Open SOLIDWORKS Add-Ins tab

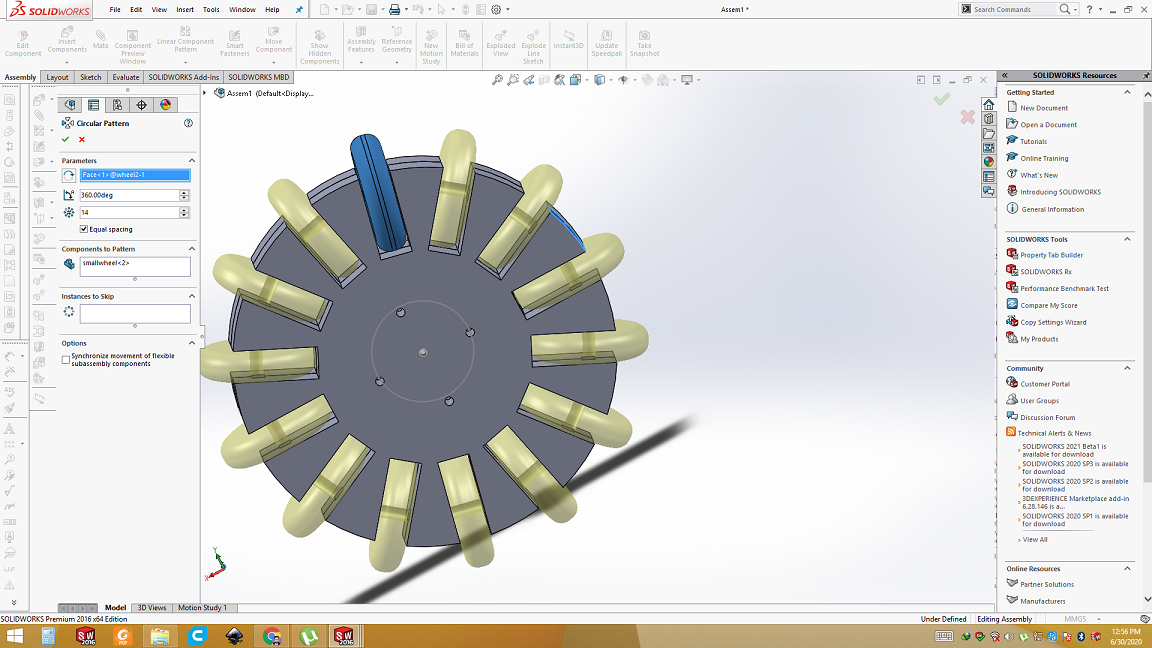coord(184,77)
